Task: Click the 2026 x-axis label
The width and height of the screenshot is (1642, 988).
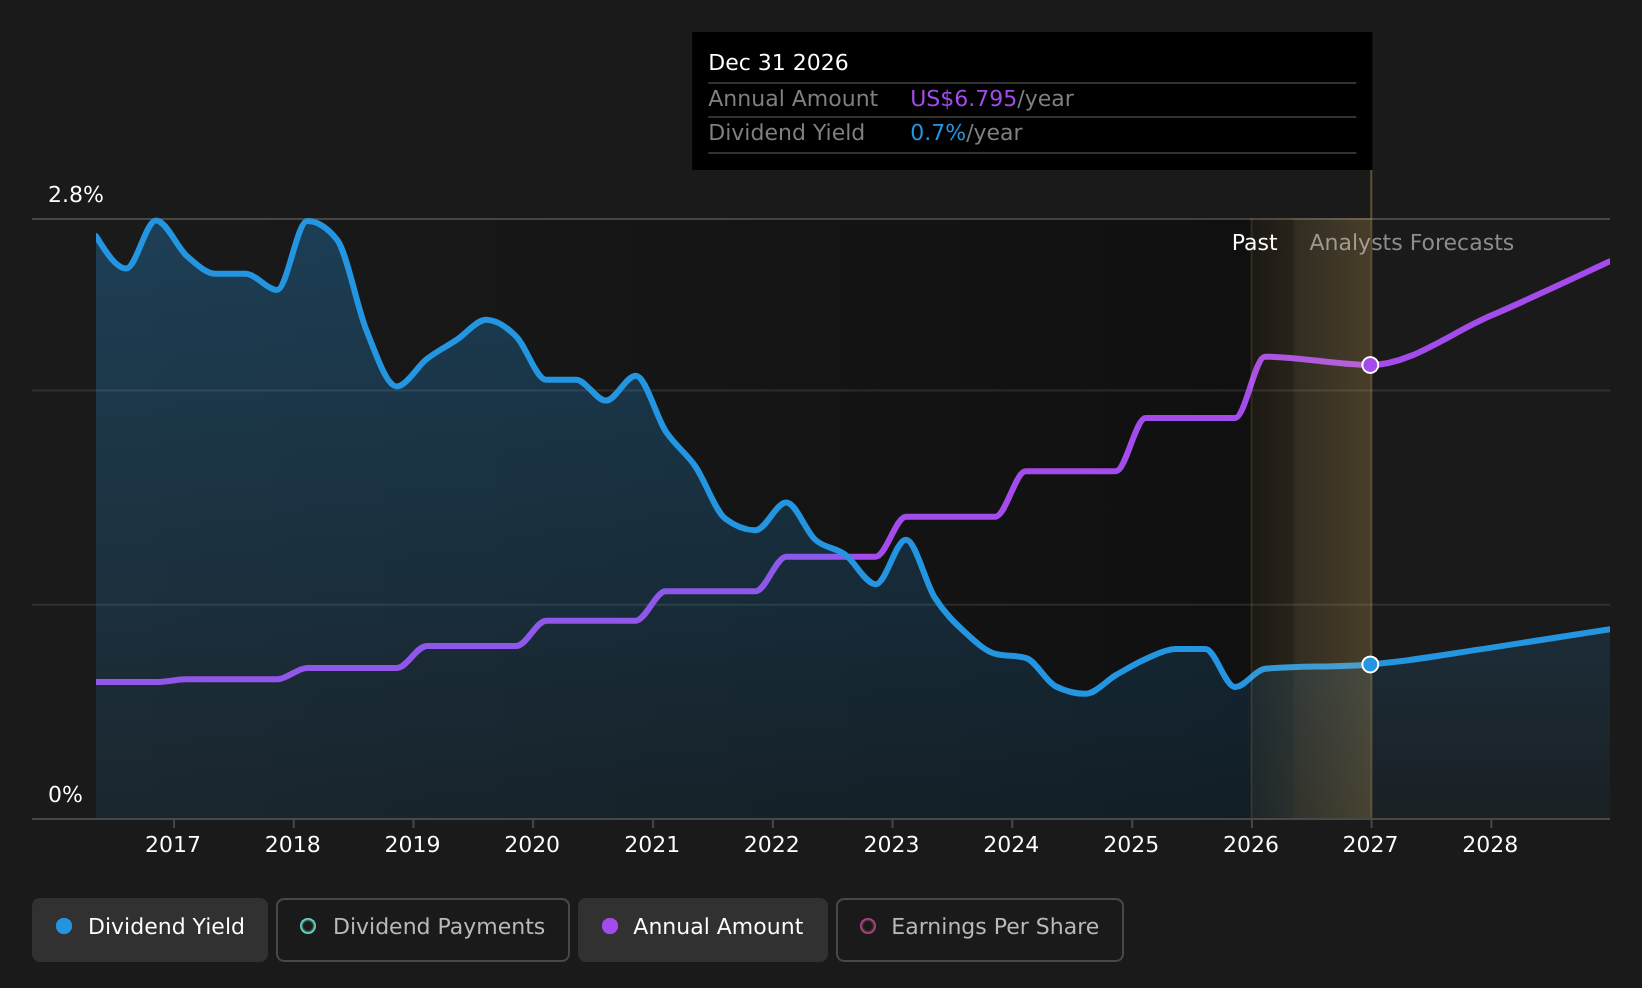Action: 1251,845
